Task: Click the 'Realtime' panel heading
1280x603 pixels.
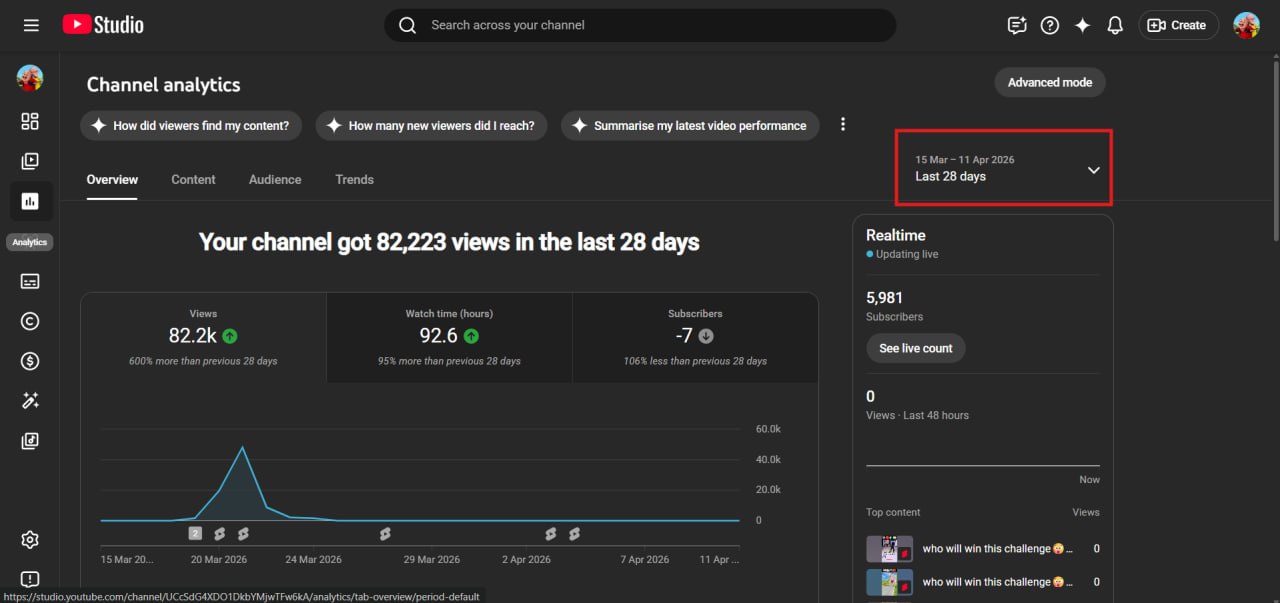Action: 896,235
